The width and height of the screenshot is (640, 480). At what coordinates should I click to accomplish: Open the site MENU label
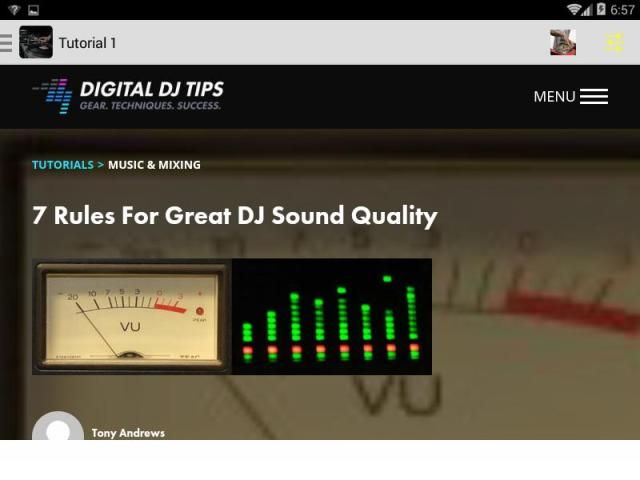554,97
